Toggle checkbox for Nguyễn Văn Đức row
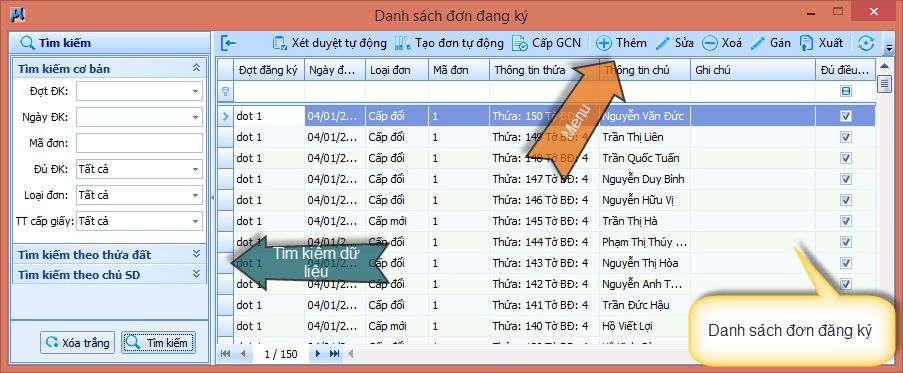 click(845, 116)
